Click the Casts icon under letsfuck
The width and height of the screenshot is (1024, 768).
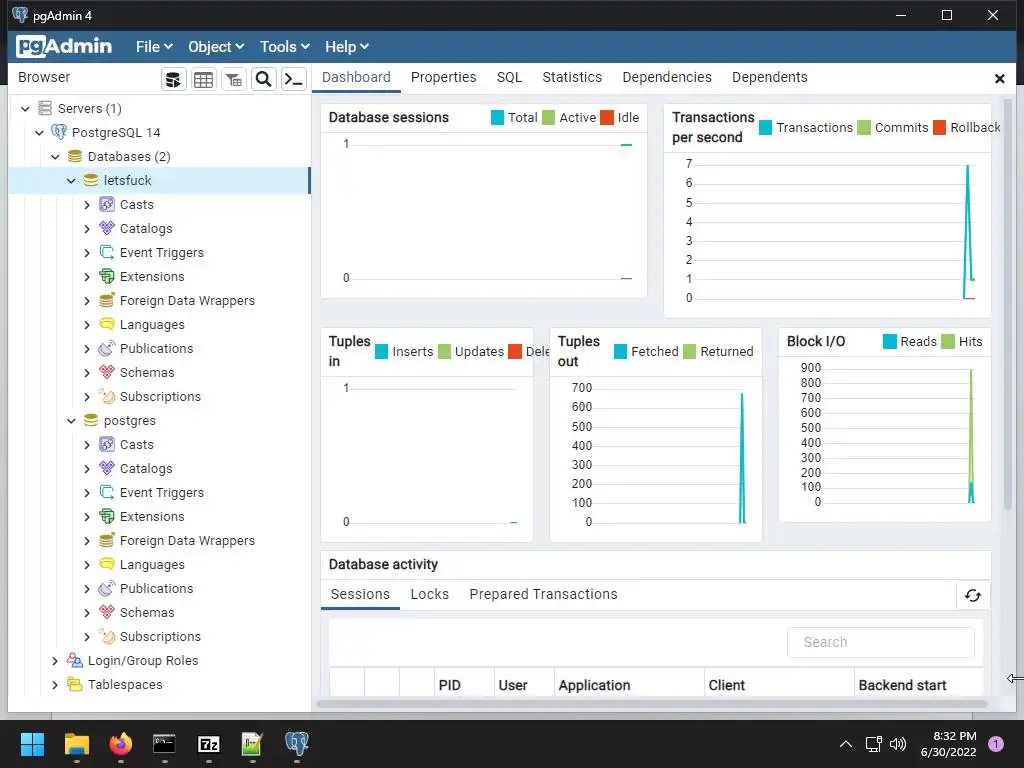107,204
